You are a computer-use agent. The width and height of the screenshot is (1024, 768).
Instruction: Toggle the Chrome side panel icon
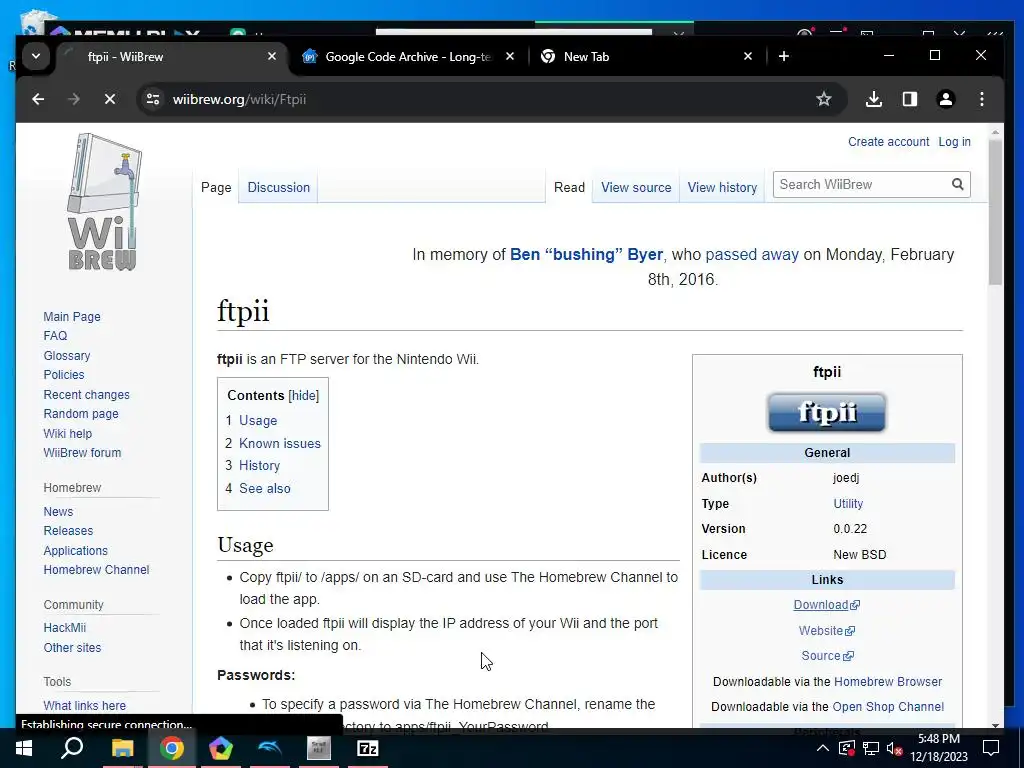[909, 99]
